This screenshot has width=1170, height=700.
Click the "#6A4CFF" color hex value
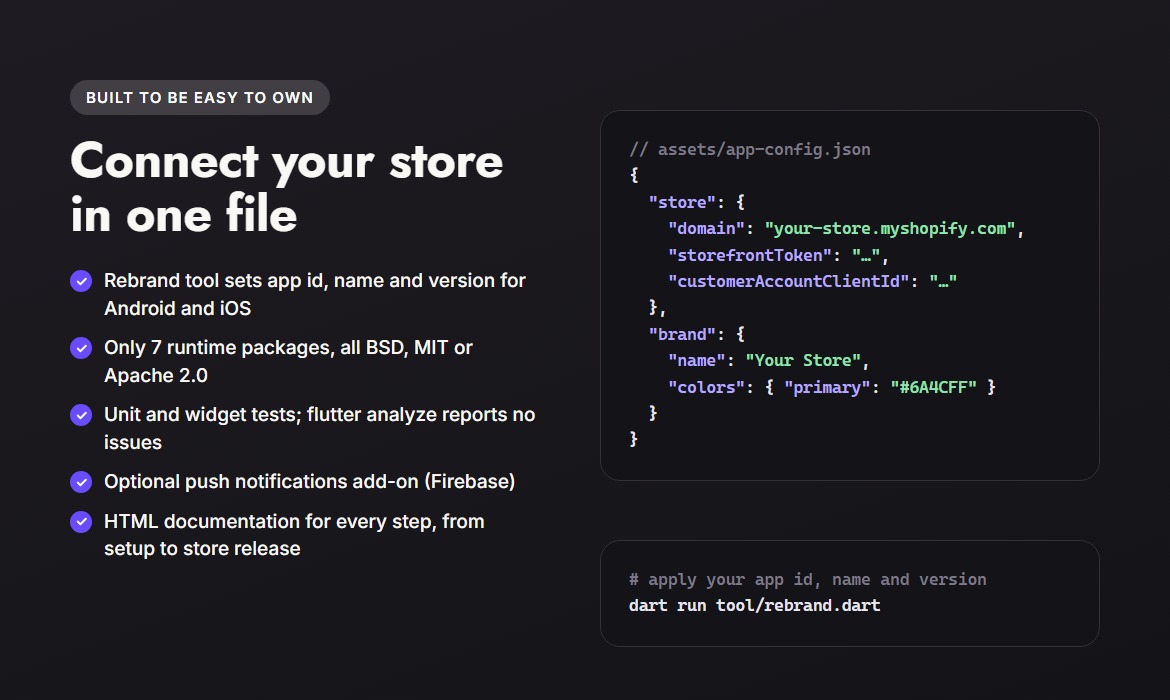click(x=933, y=387)
